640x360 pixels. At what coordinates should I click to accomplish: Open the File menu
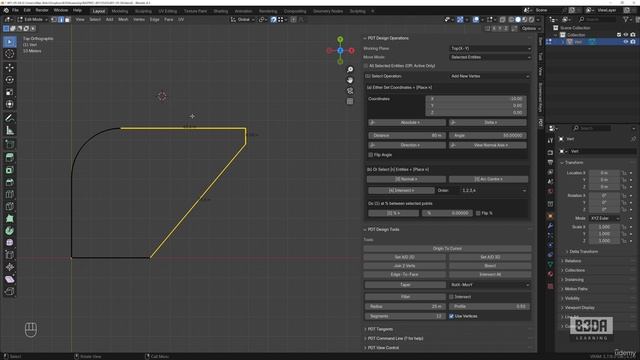16,10
